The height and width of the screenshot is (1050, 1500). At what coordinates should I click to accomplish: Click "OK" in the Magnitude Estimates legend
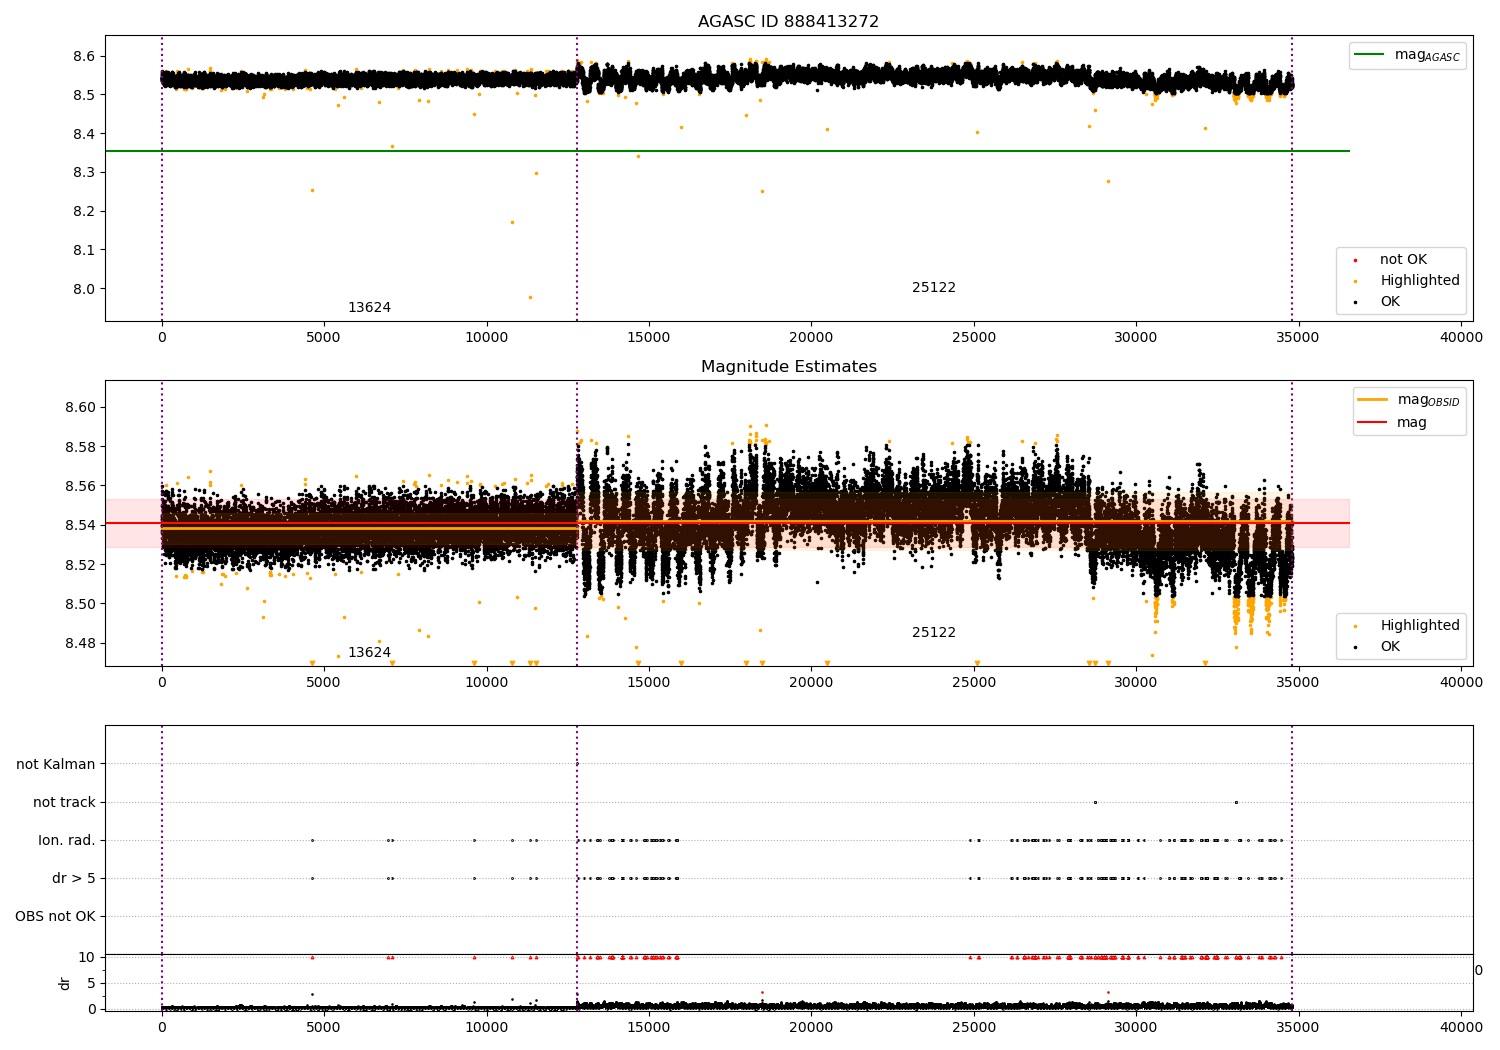pos(1390,647)
